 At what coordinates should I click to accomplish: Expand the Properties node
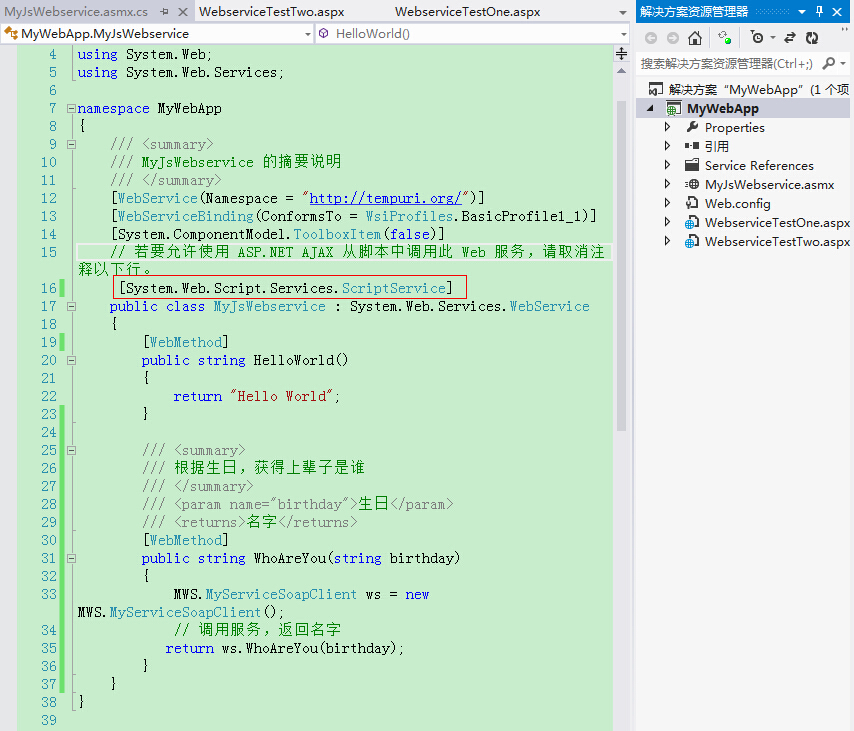pyautogui.click(x=668, y=127)
